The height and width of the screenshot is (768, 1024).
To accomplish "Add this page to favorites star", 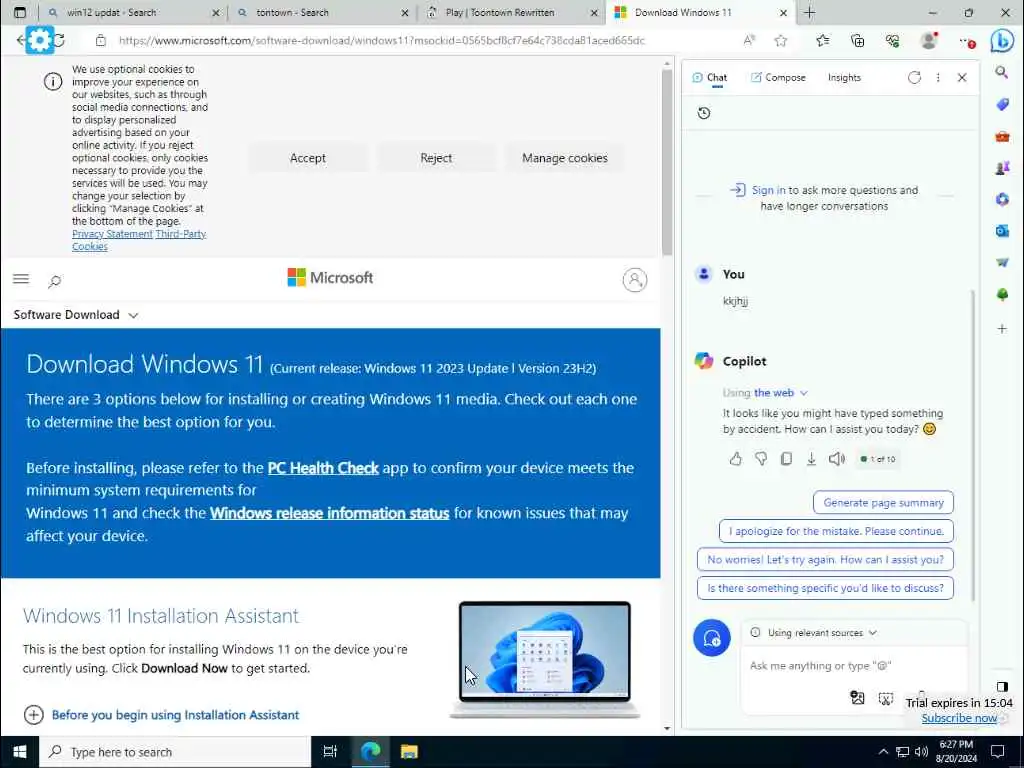I will (x=780, y=40).
